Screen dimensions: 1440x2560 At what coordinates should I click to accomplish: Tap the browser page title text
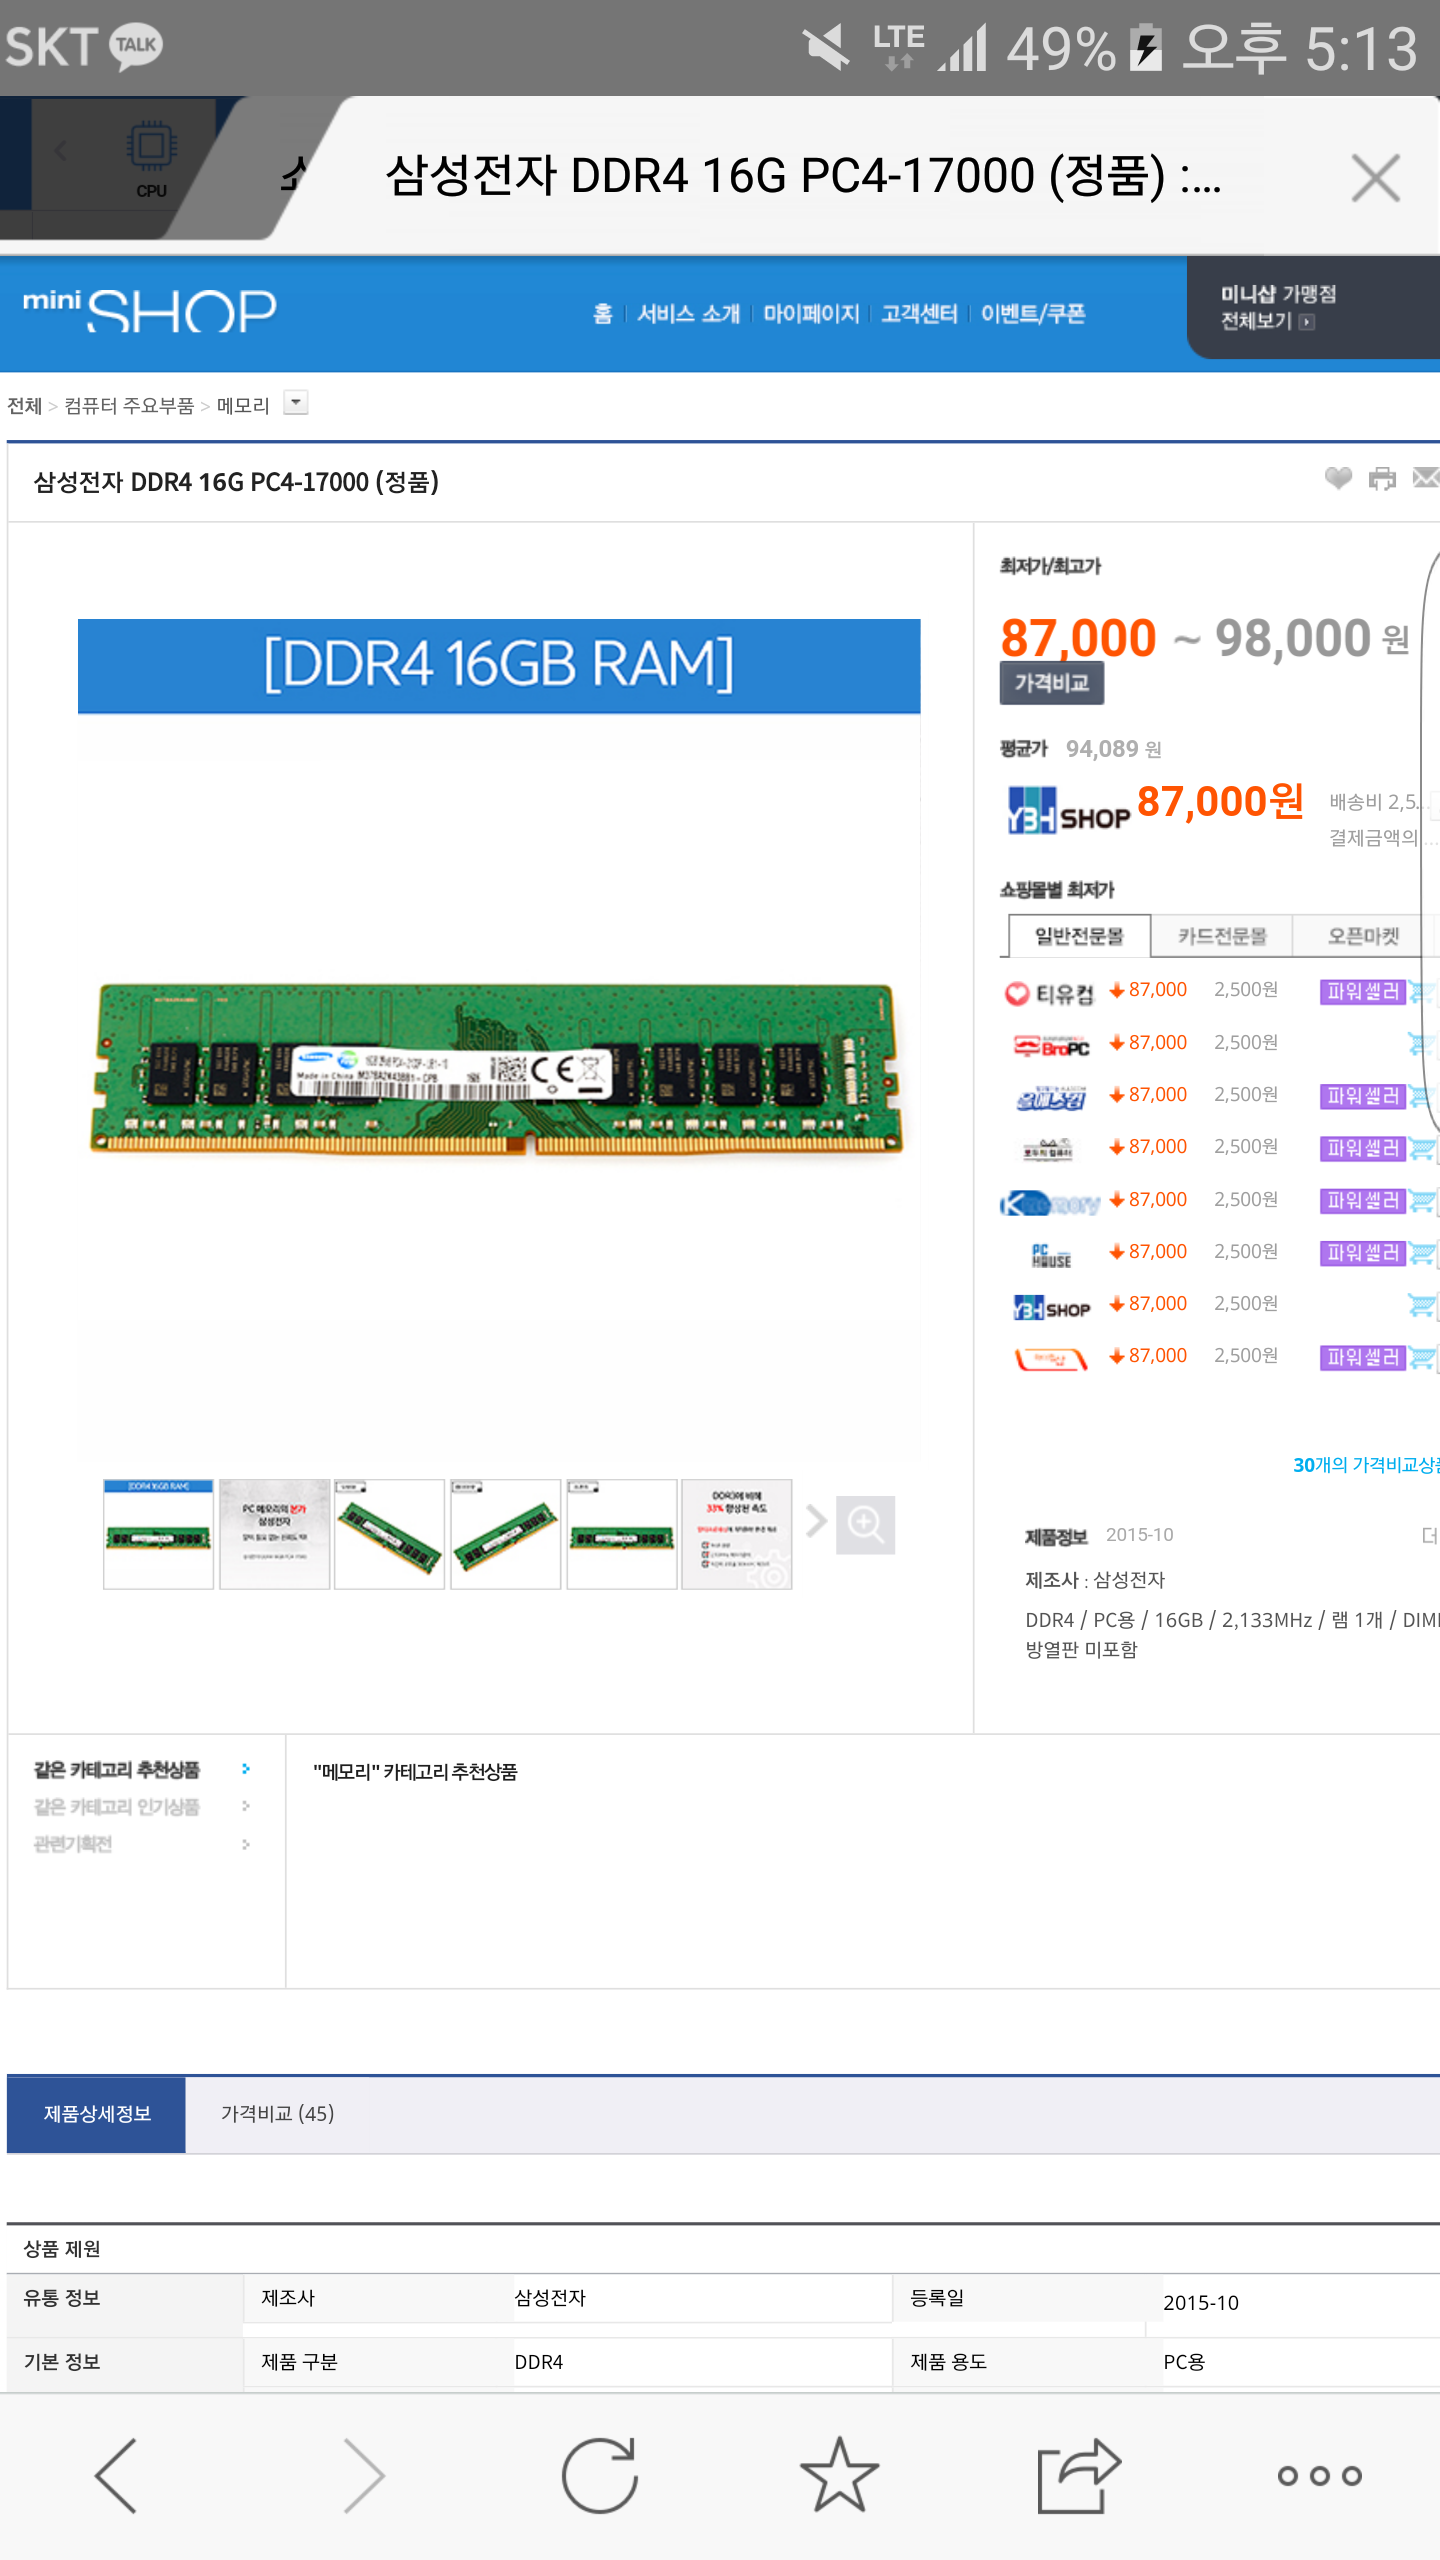coord(802,176)
